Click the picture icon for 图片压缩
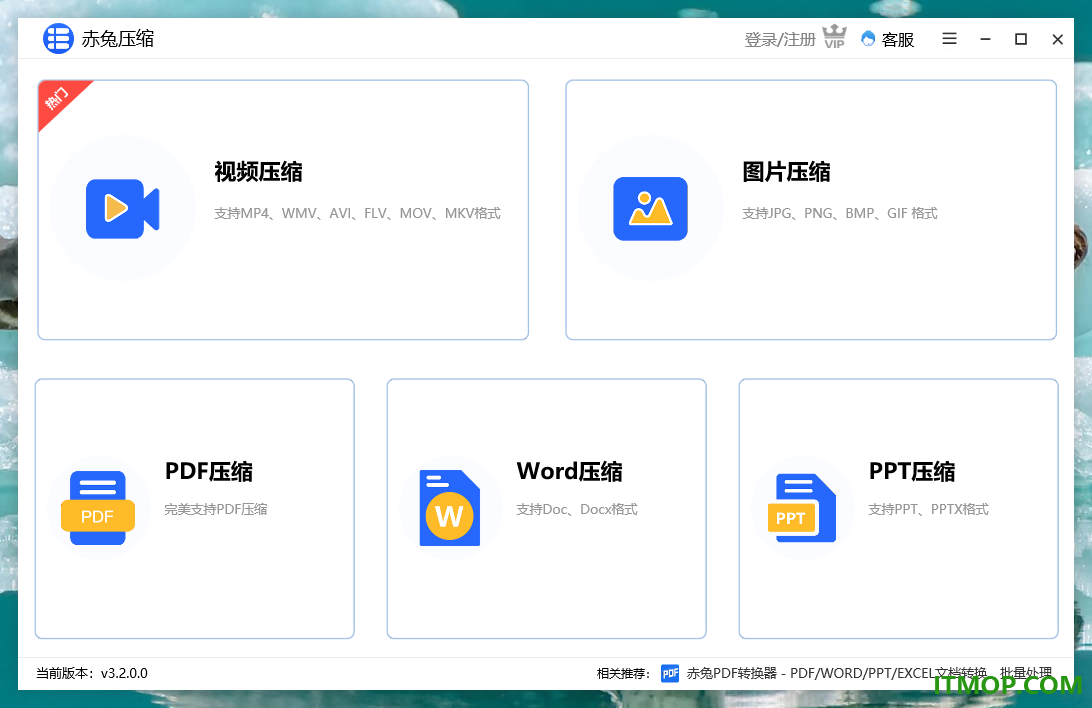The width and height of the screenshot is (1092, 708). [x=650, y=209]
